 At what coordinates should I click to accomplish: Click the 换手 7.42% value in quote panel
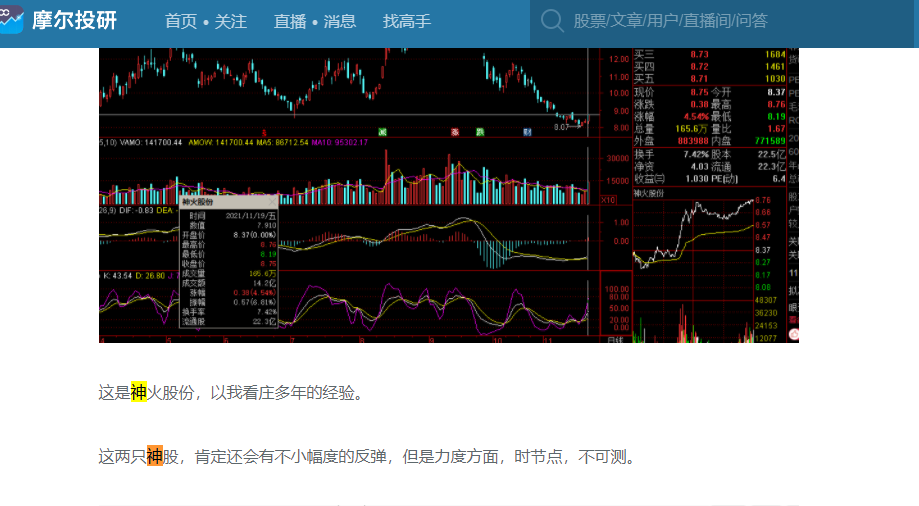pos(696,154)
